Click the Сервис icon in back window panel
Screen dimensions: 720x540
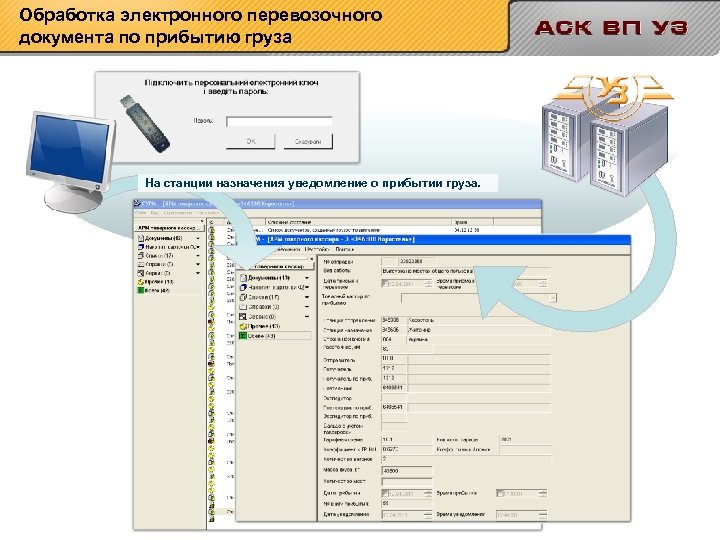click(141, 273)
